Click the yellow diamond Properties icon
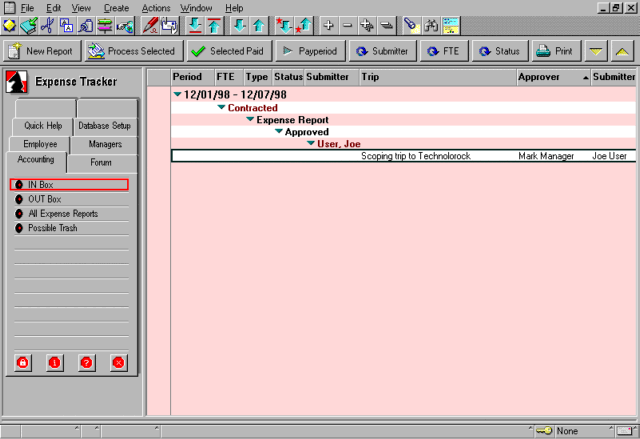Viewport: 640px width, 439px height. click(9, 26)
